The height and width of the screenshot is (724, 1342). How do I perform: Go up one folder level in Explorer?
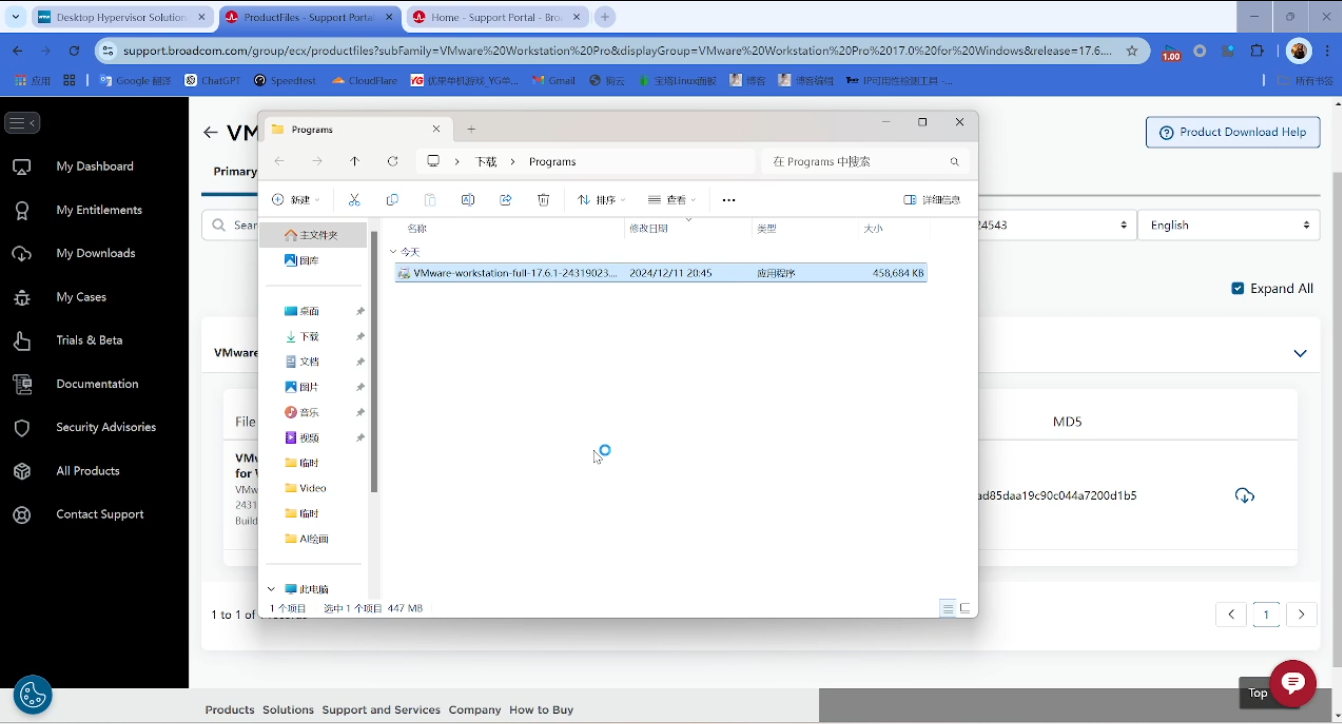(355, 161)
